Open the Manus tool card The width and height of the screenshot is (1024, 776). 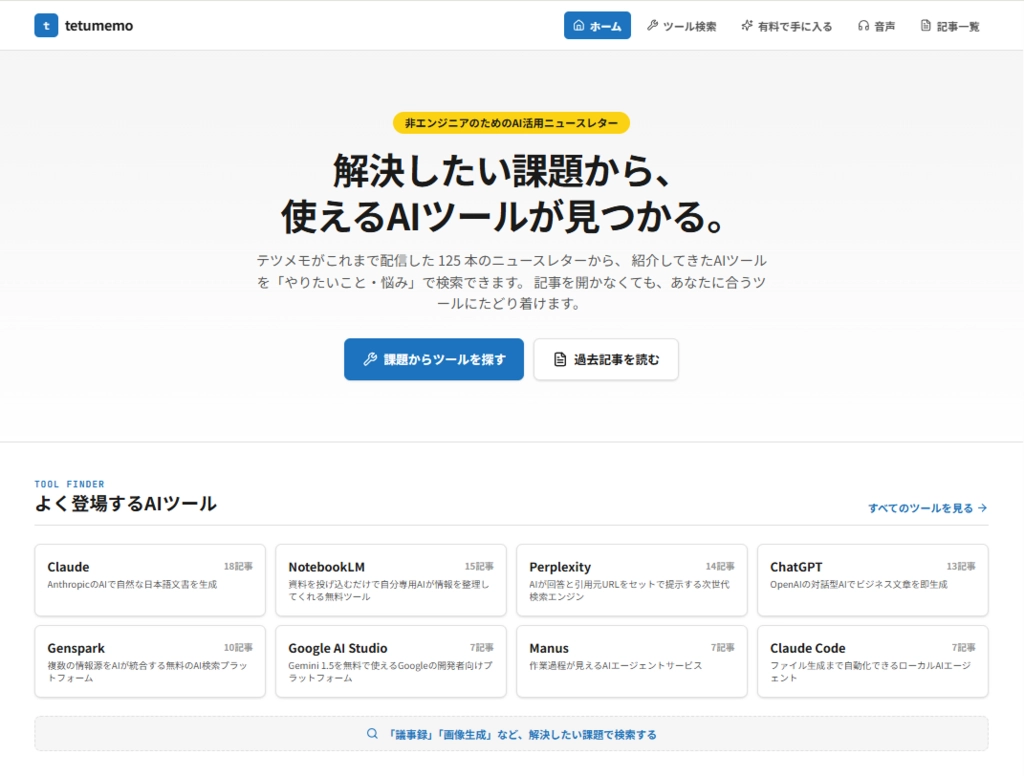point(632,661)
